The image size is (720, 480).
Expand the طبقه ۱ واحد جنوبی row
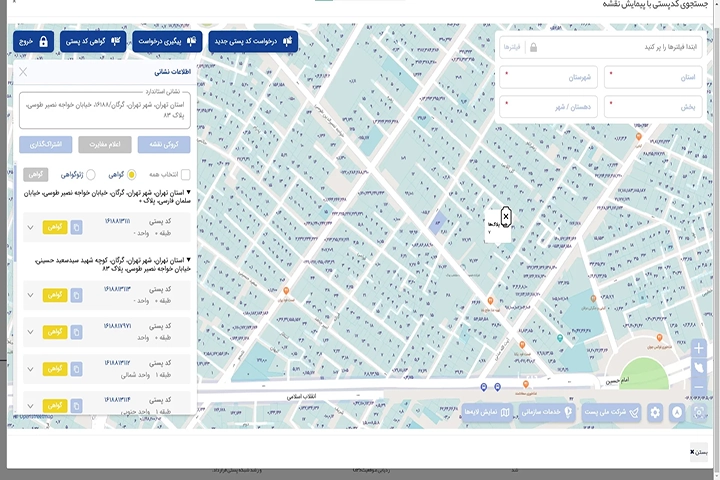[x=30, y=406]
